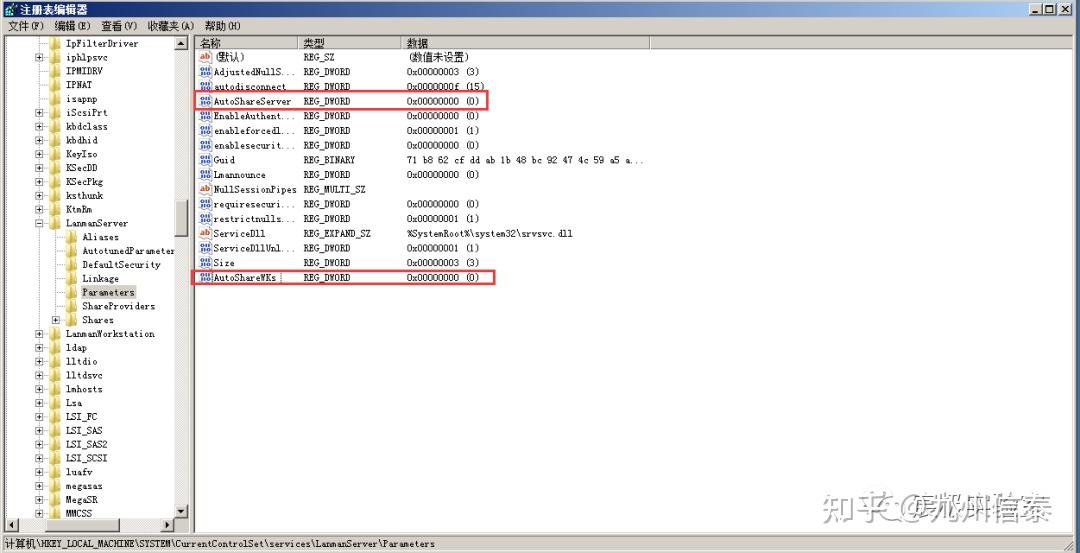Screen dimensions: 1080x553
Task: Click tree horizontal scroll right arrow
Action: pyautogui.click(x=167, y=525)
